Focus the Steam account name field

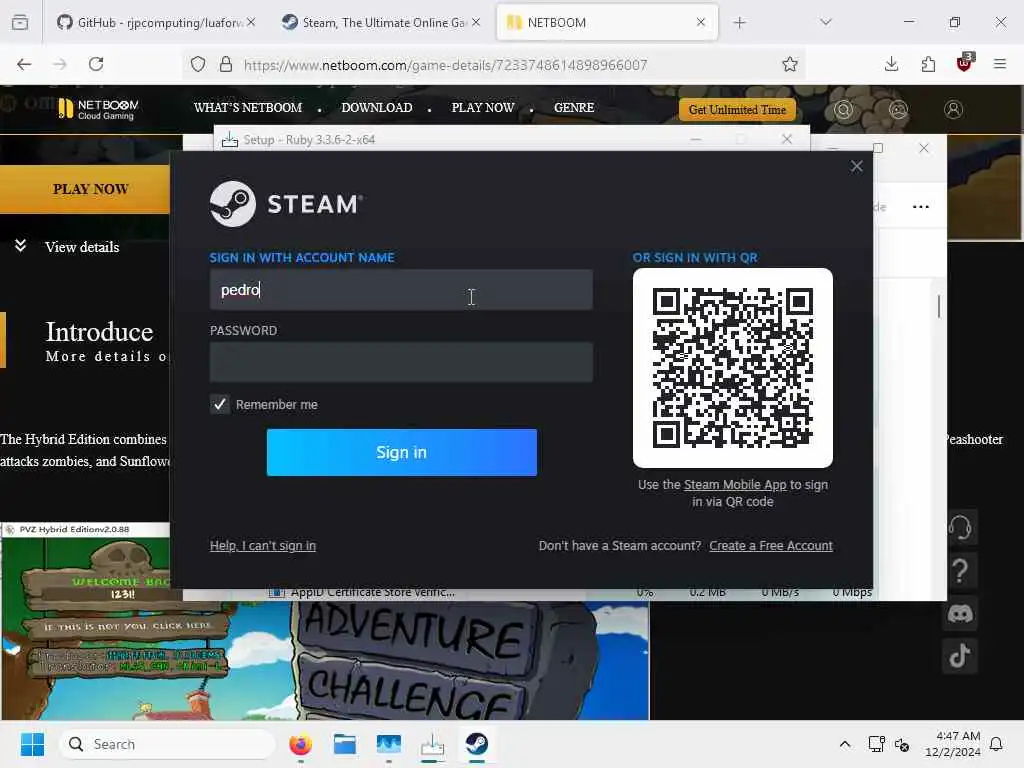(401, 289)
